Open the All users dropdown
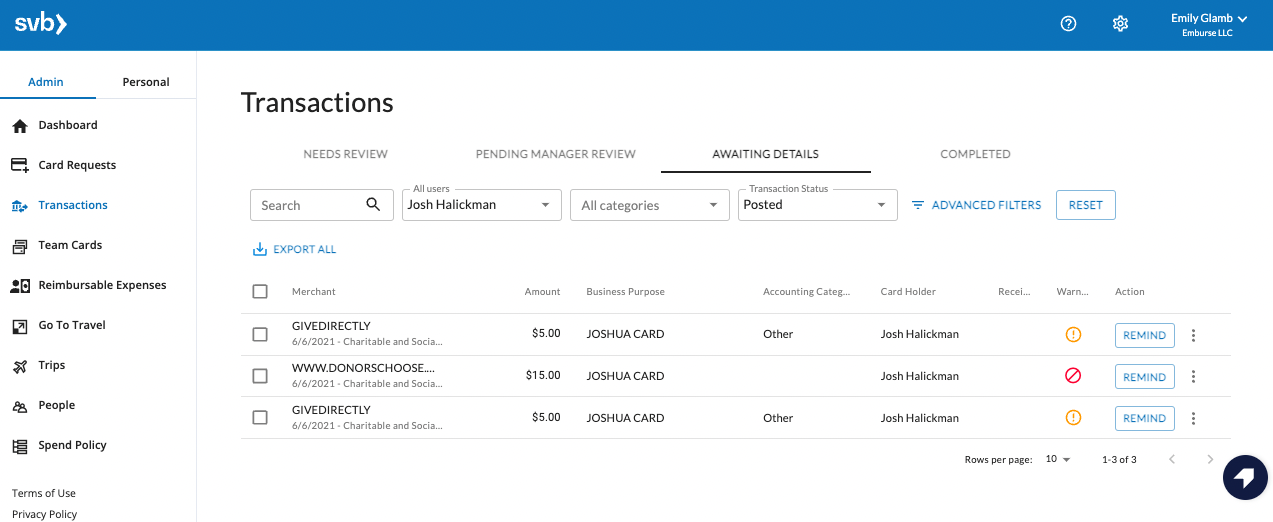Viewport: 1273px width, 522px height. click(482, 205)
